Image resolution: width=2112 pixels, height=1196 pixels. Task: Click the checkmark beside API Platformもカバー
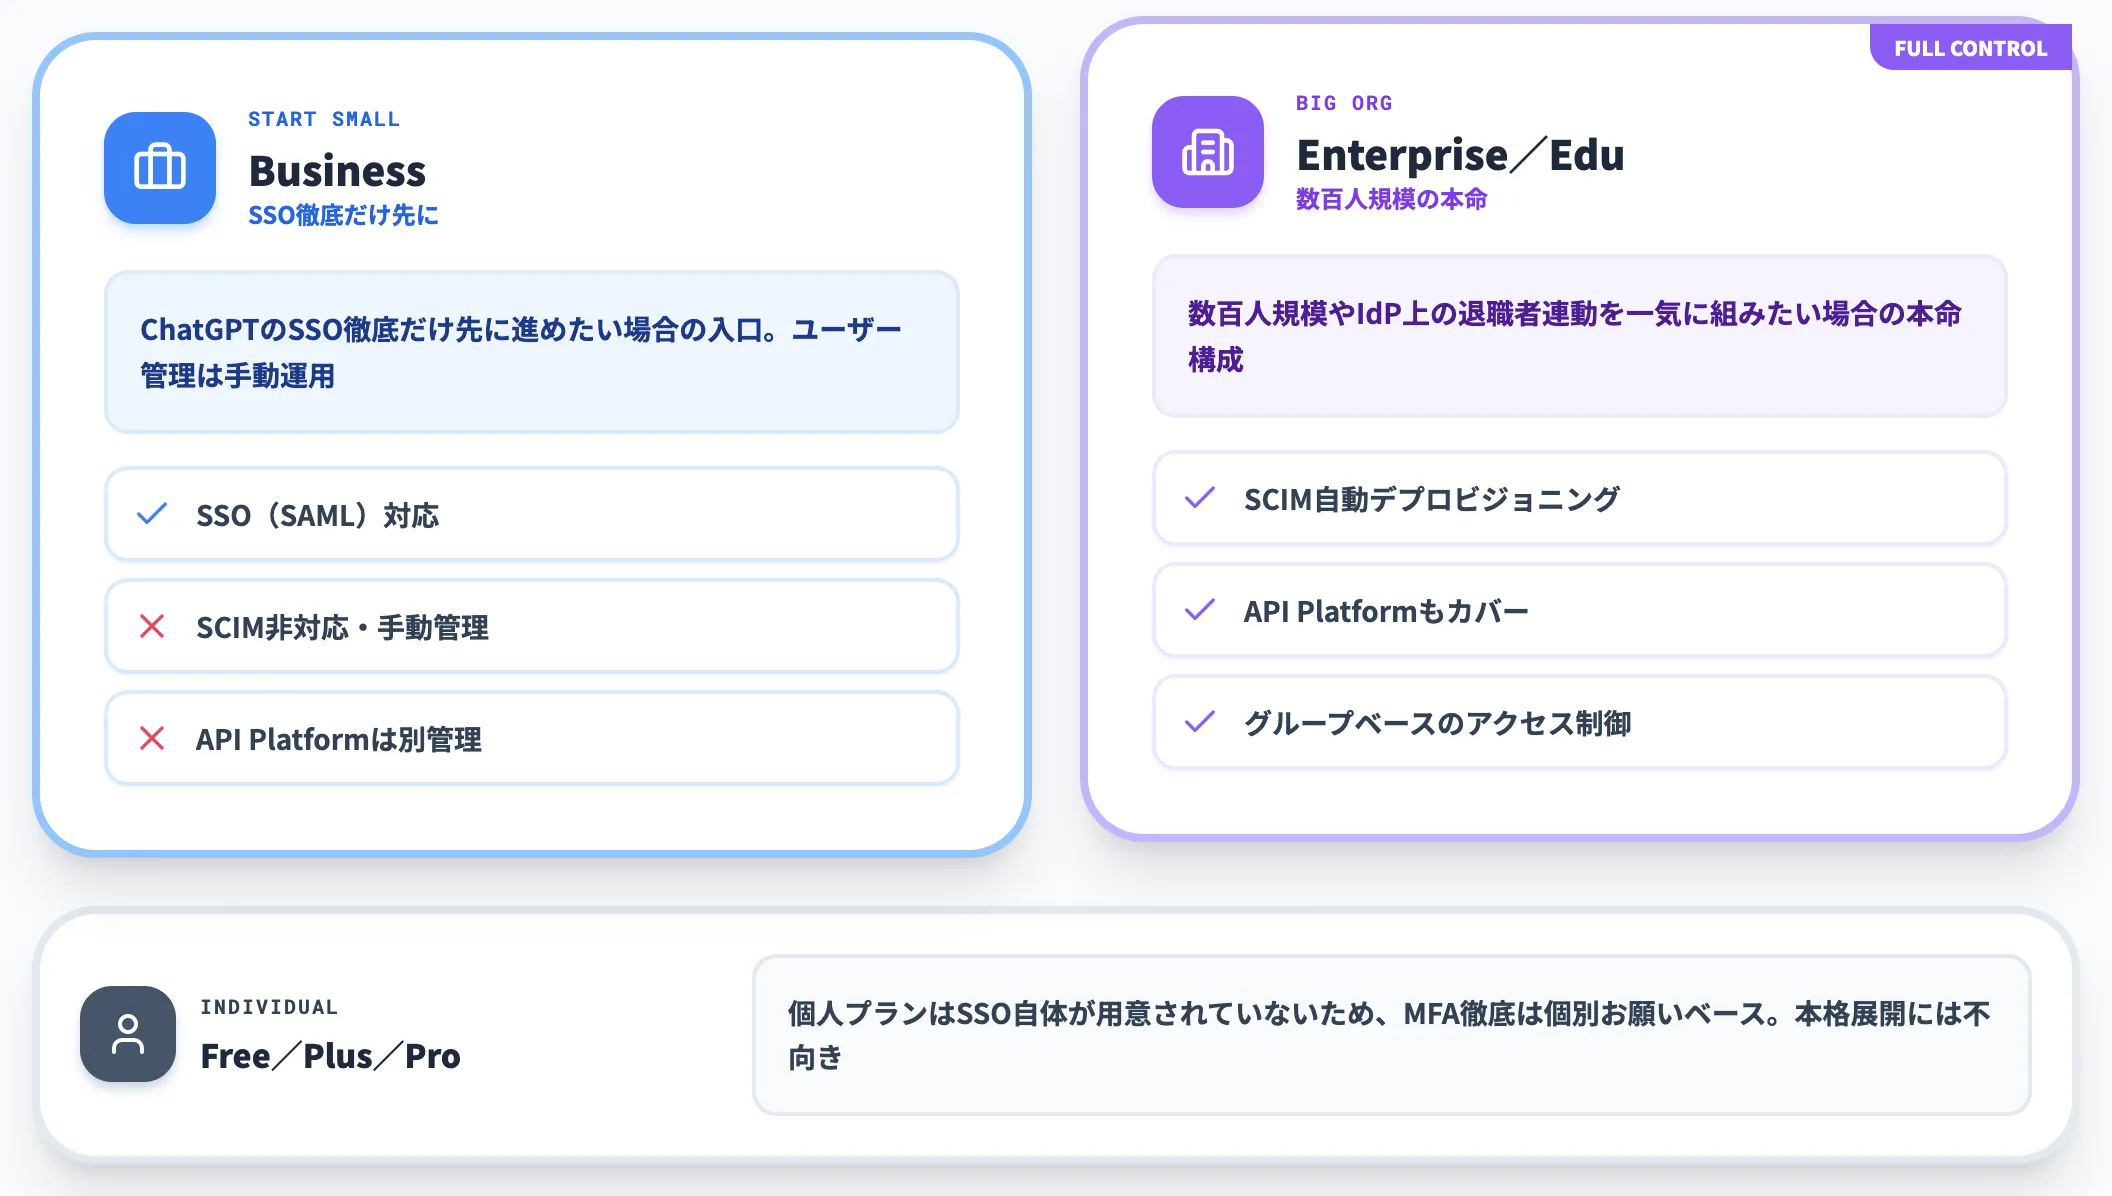pyautogui.click(x=1200, y=610)
